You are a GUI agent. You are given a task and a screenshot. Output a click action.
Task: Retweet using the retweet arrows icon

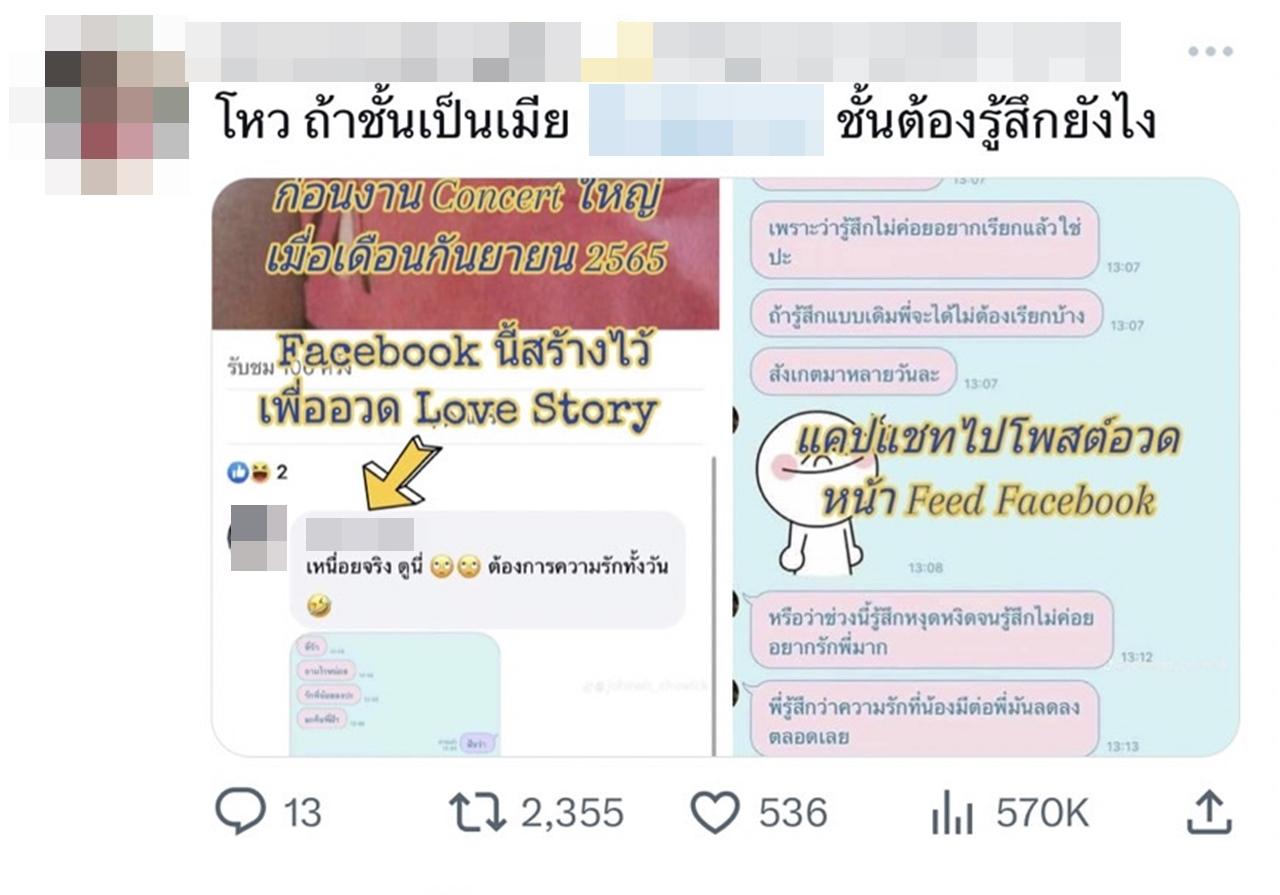click(x=478, y=812)
